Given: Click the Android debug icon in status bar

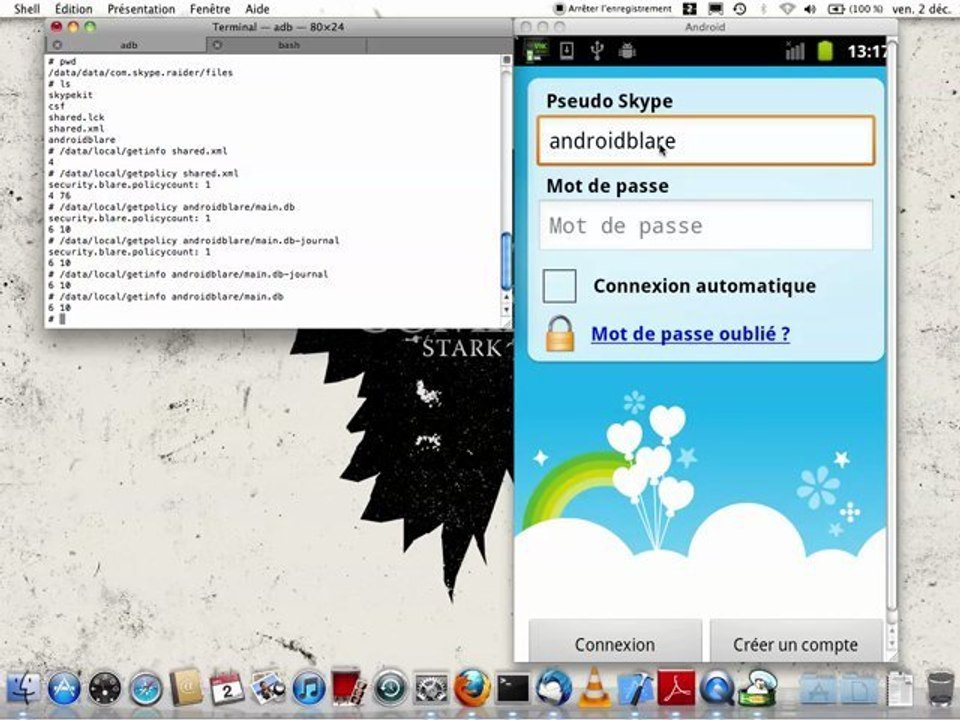Looking at the screenshot, I should (627, 51).
